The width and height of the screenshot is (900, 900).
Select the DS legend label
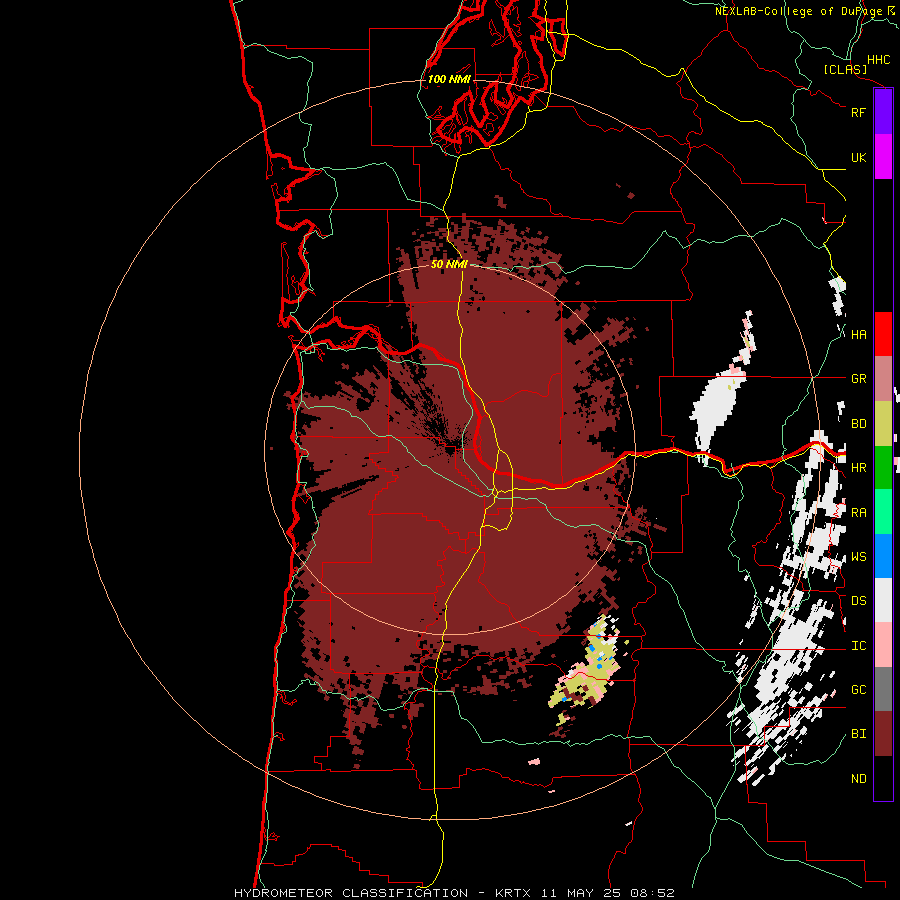click(x=858, y=601)
